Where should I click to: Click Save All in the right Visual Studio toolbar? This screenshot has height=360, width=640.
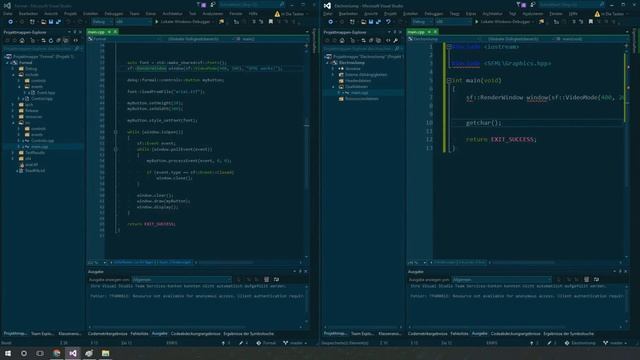tap(378, 22)
